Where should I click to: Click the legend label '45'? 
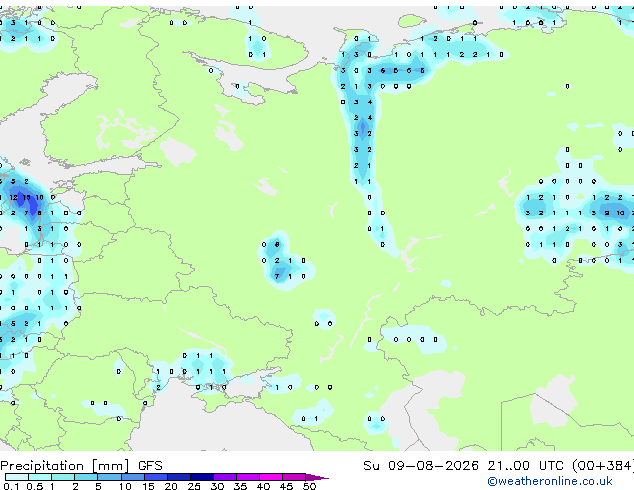(x=286, y=486)
